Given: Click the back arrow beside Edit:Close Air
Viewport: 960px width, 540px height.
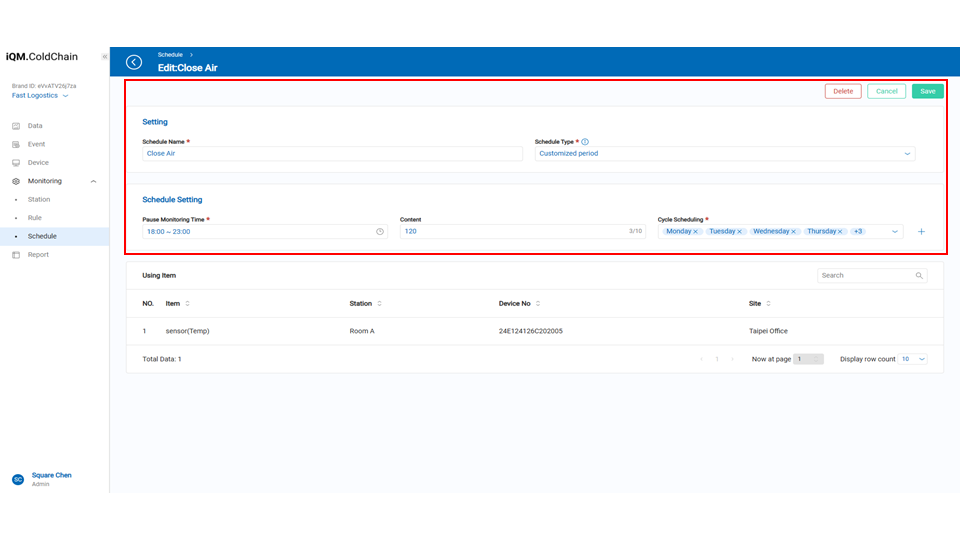Looking at the screenshot, I should [x=134, y=62].
